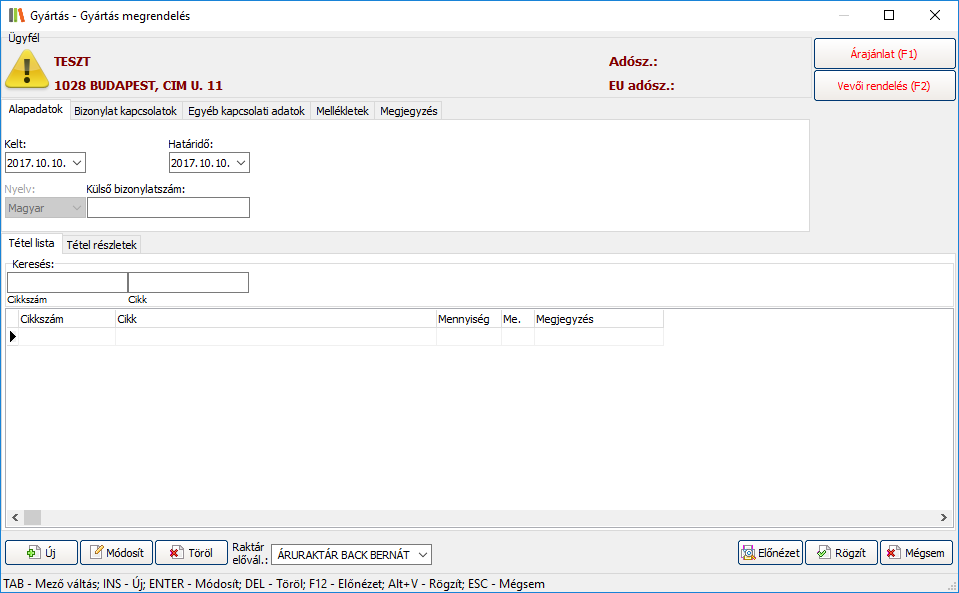
Task: Click the yellow warning triangle icon
Action: pos(27,69)
